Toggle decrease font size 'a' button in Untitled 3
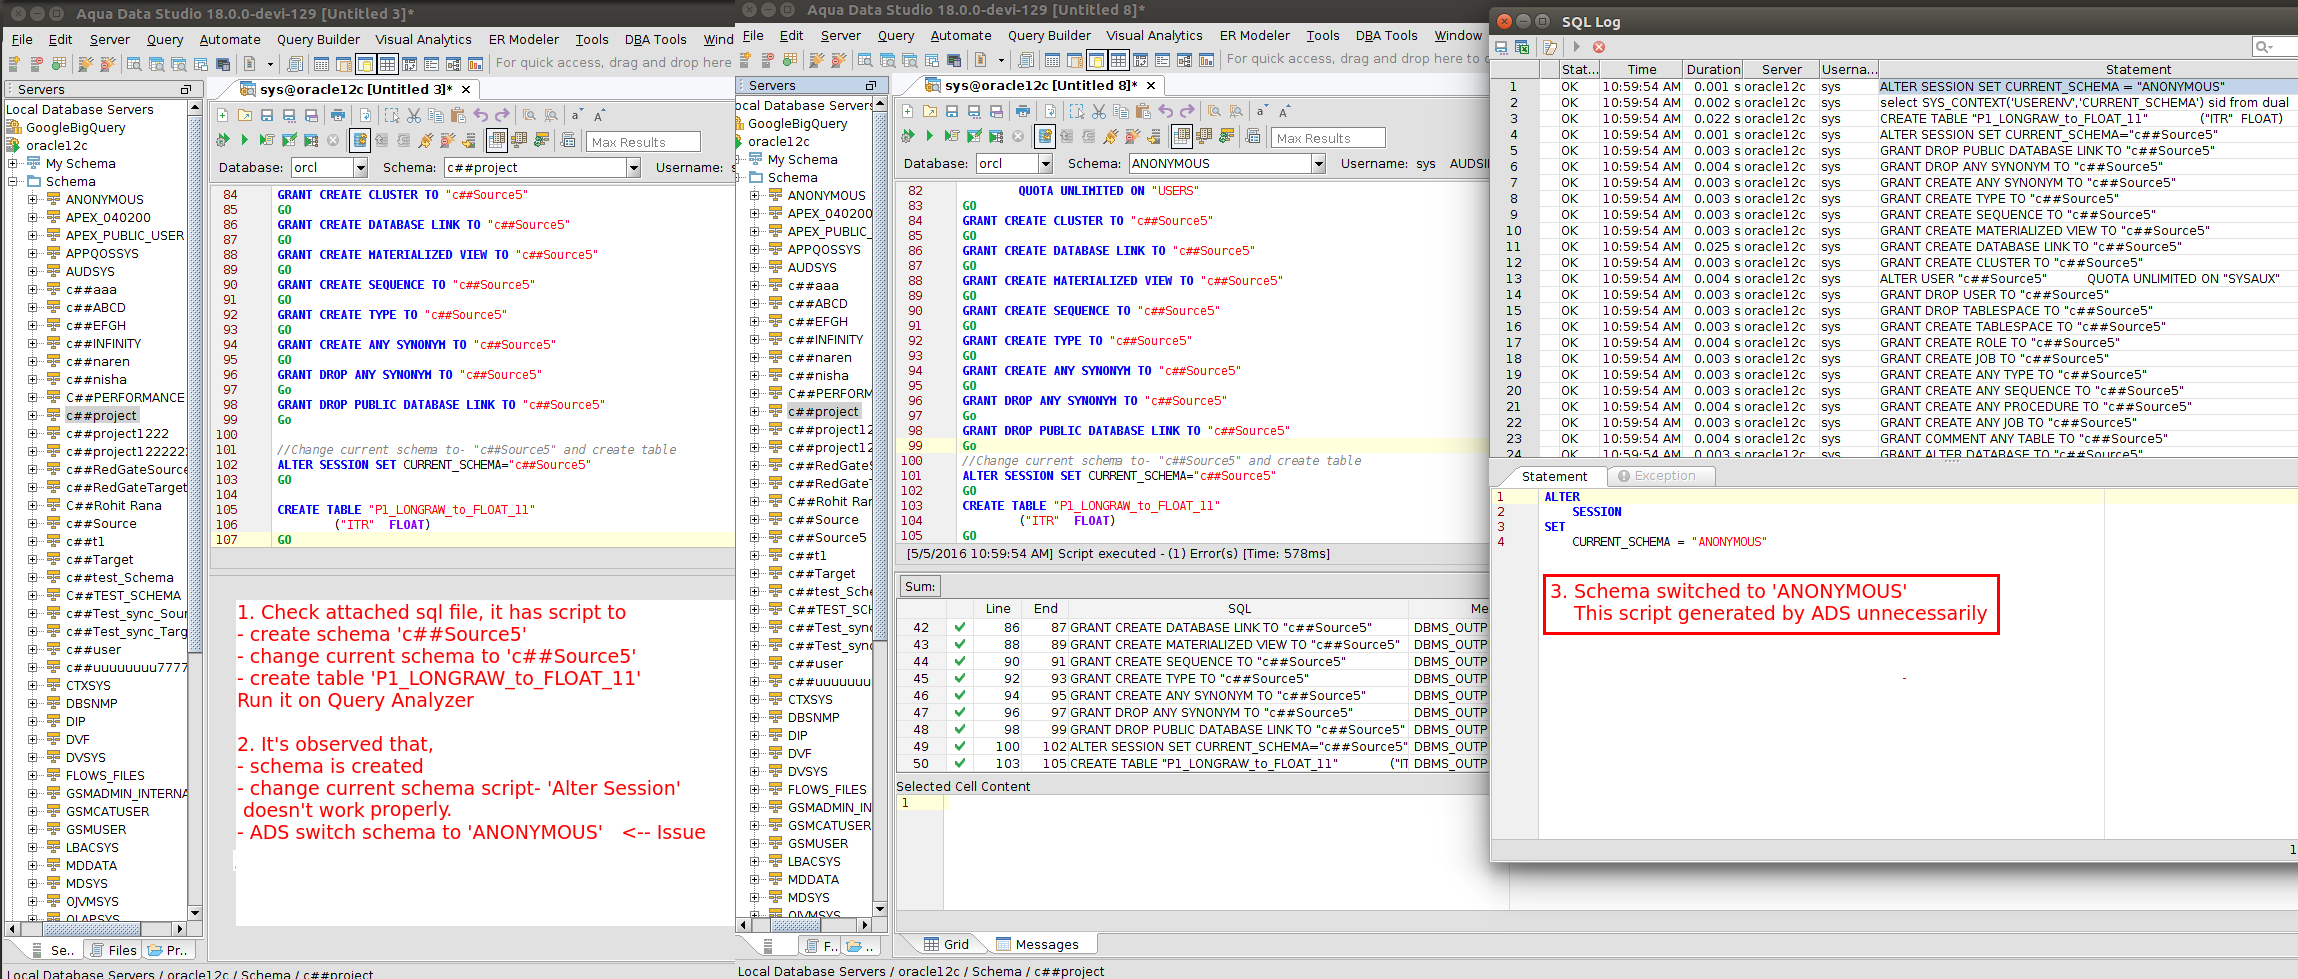The height and width of the screenshot is (979, 2298). (x=576, y=116)
